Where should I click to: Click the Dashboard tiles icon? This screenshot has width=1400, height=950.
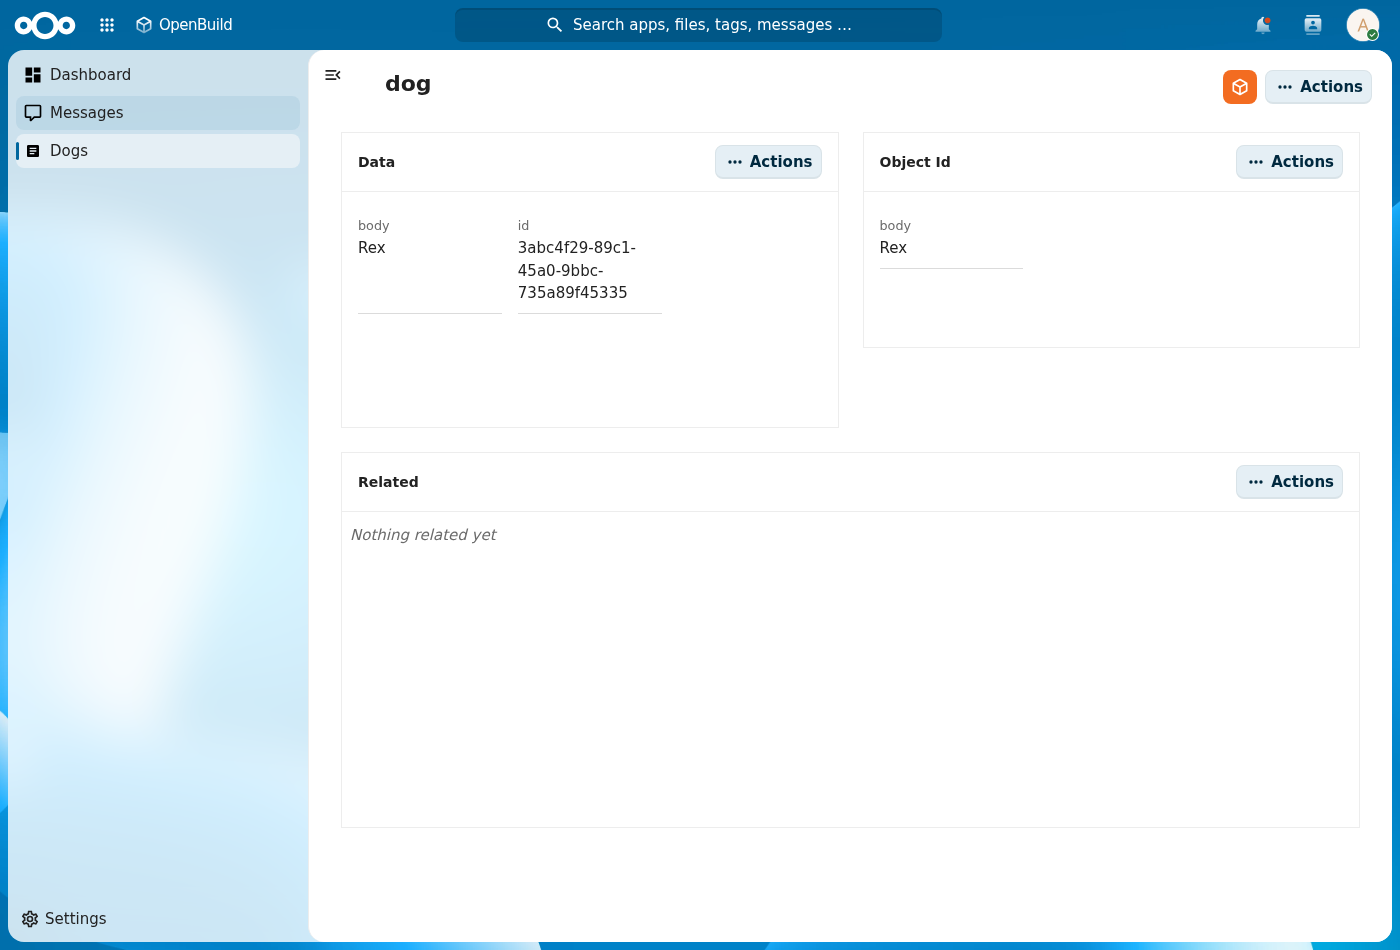click(x=33, y=75)
